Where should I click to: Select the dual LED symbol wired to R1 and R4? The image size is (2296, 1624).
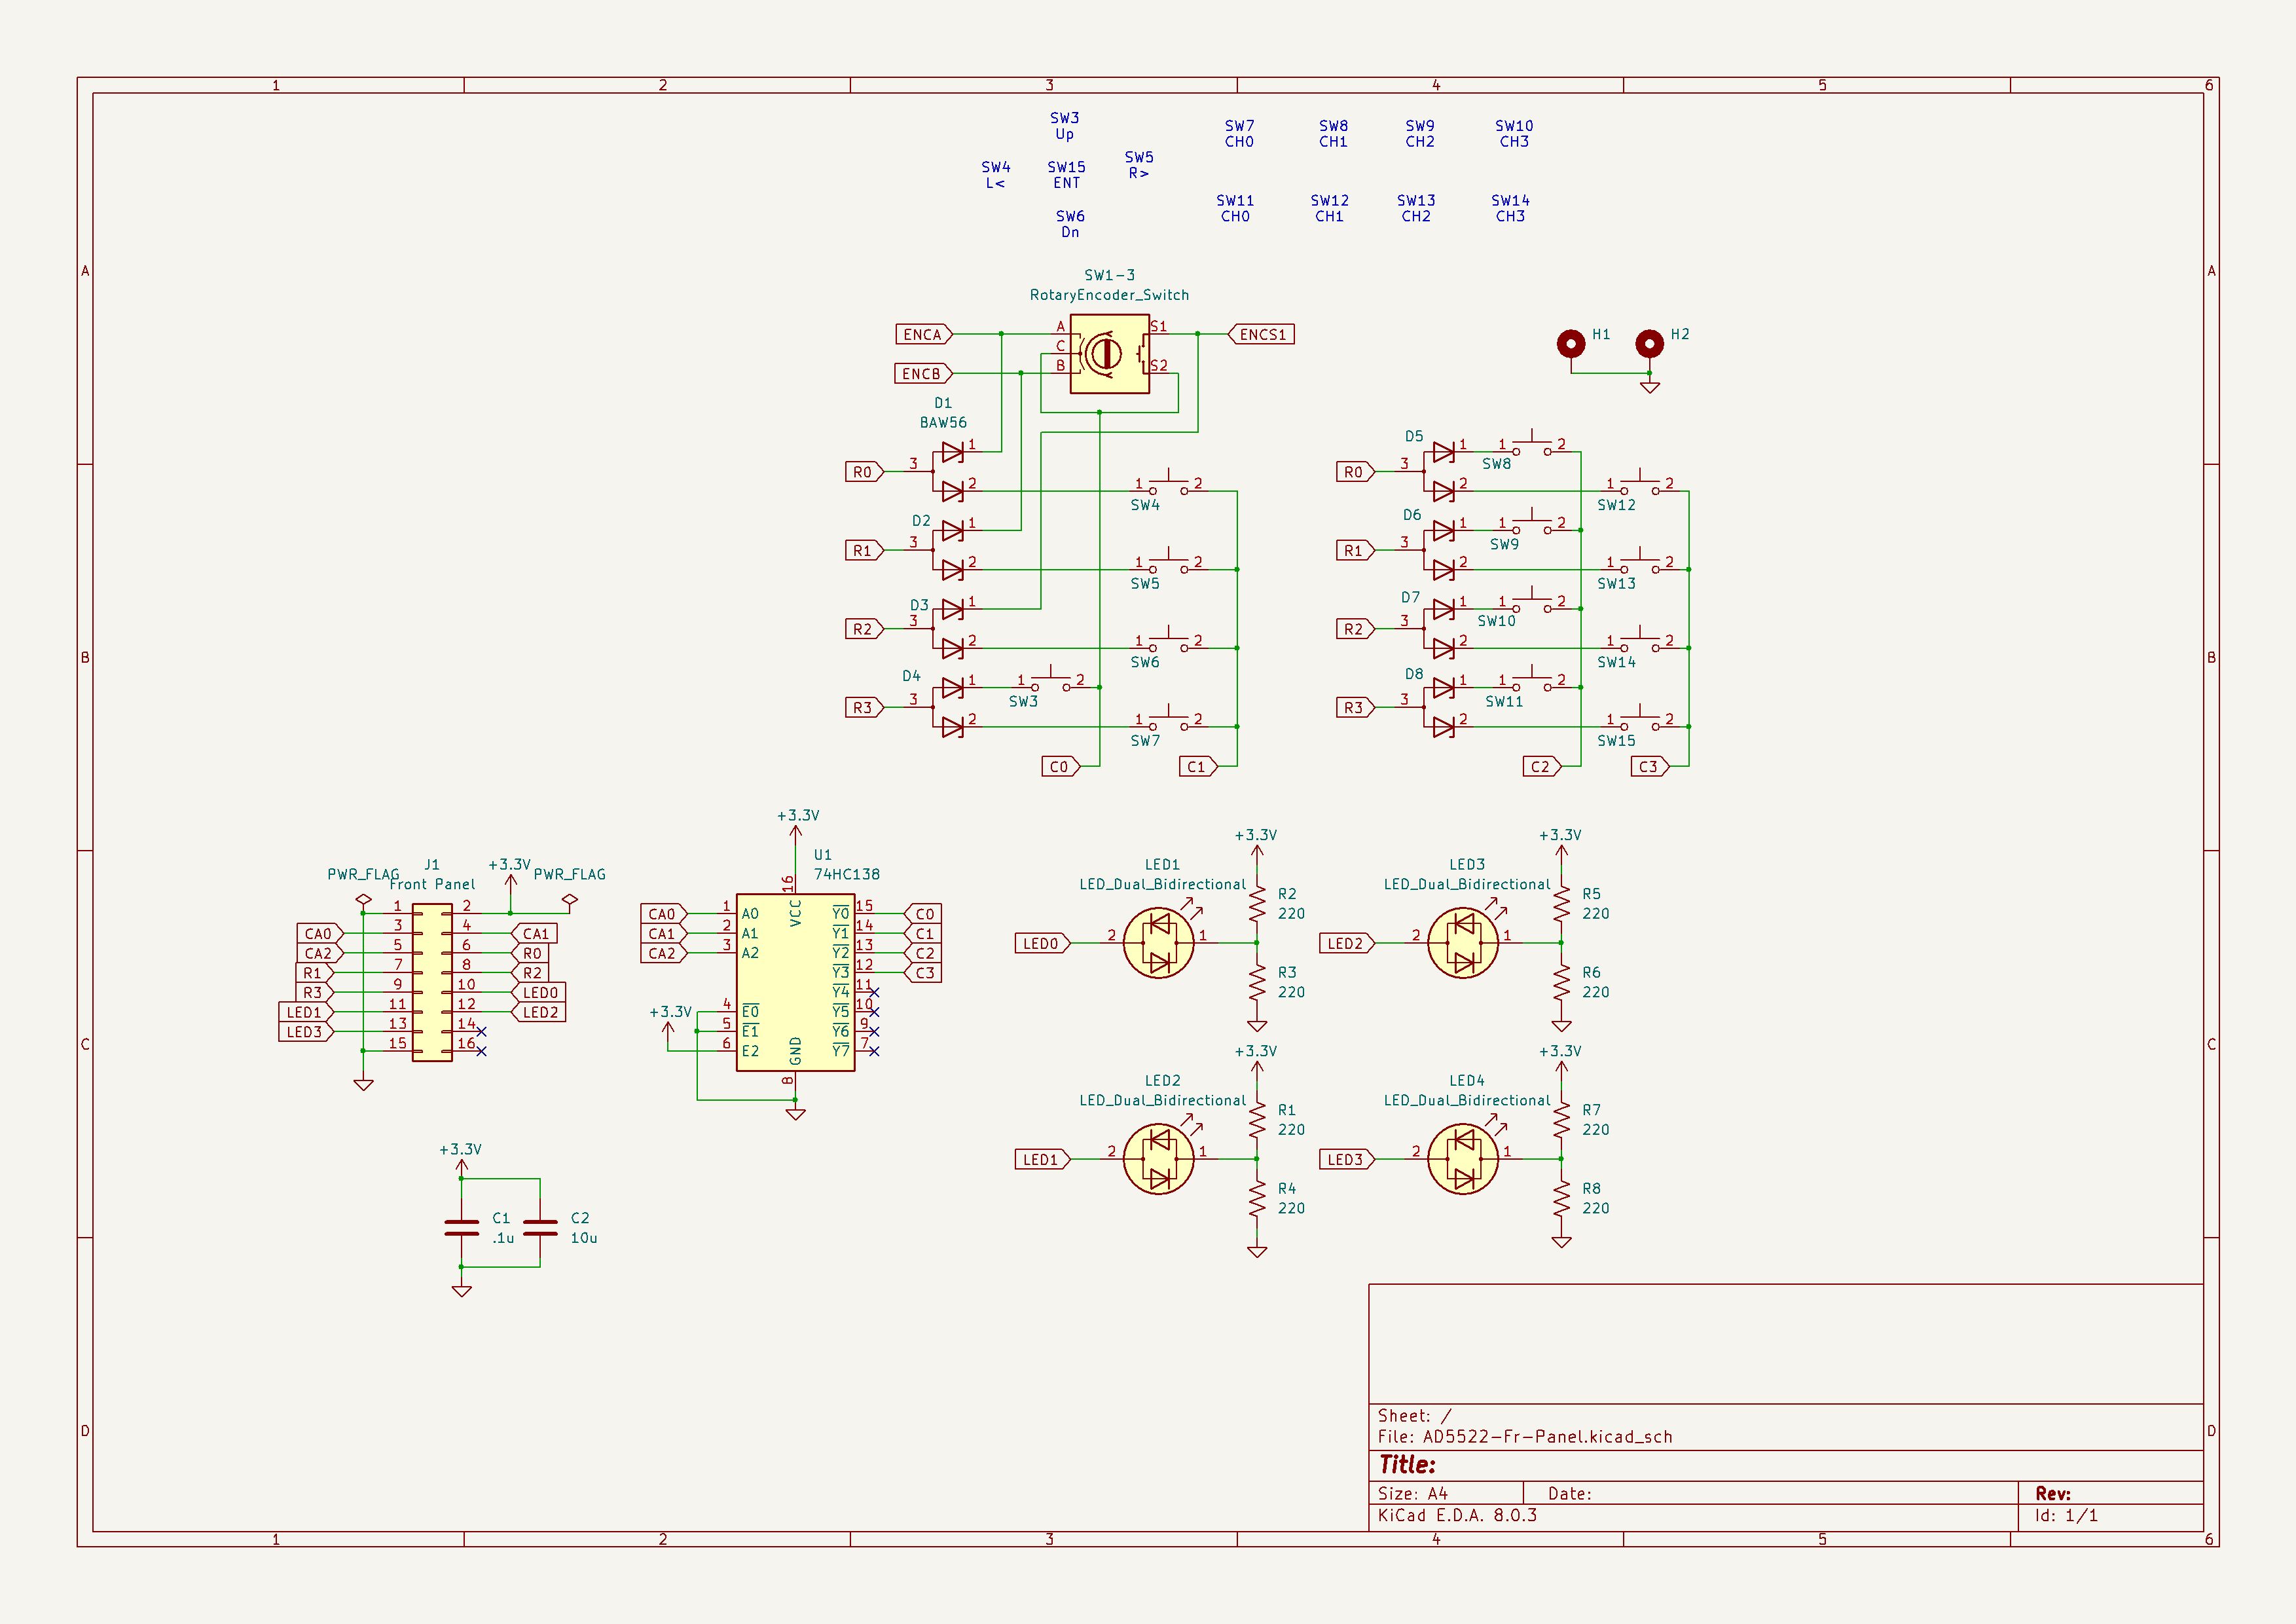point(1158,1159)
